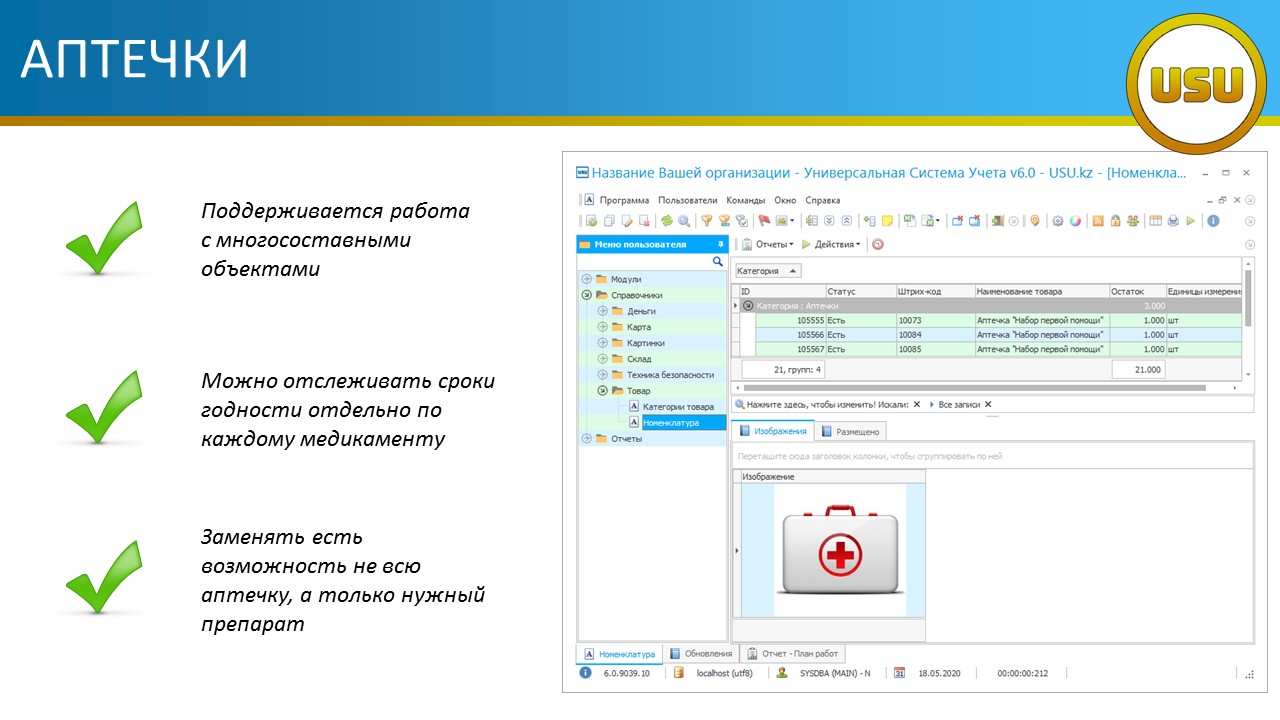1280x720 pixels.
Task: Open the Команды menu
Action: 745,200
